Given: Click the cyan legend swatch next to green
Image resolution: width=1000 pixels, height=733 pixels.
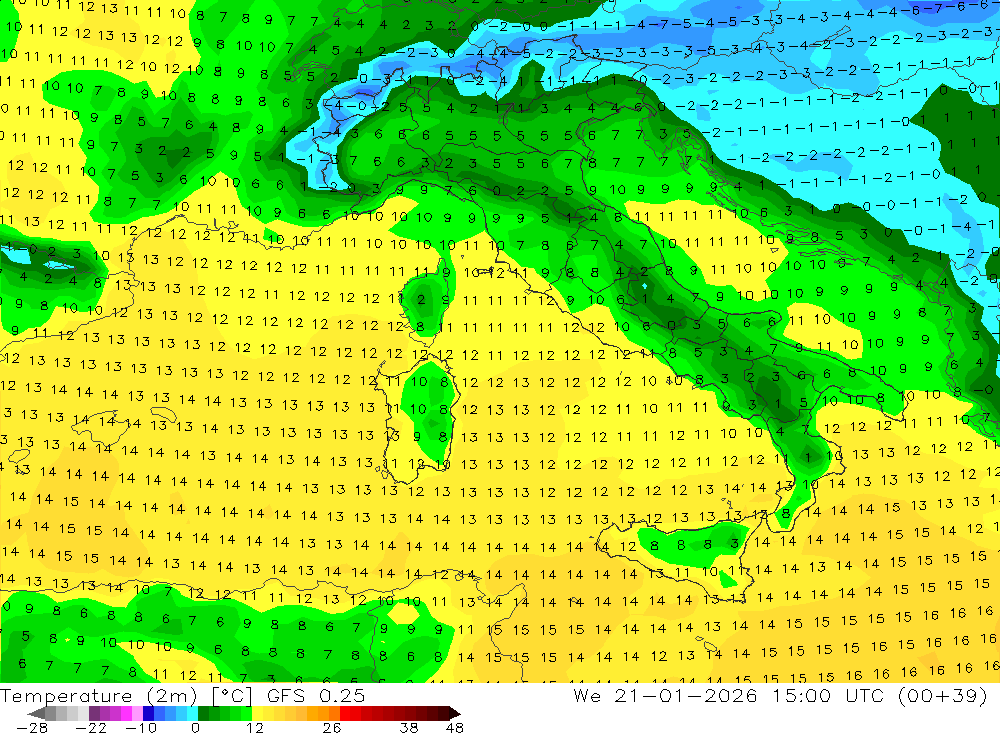Looking at the screenshot, I should (192, 714).
